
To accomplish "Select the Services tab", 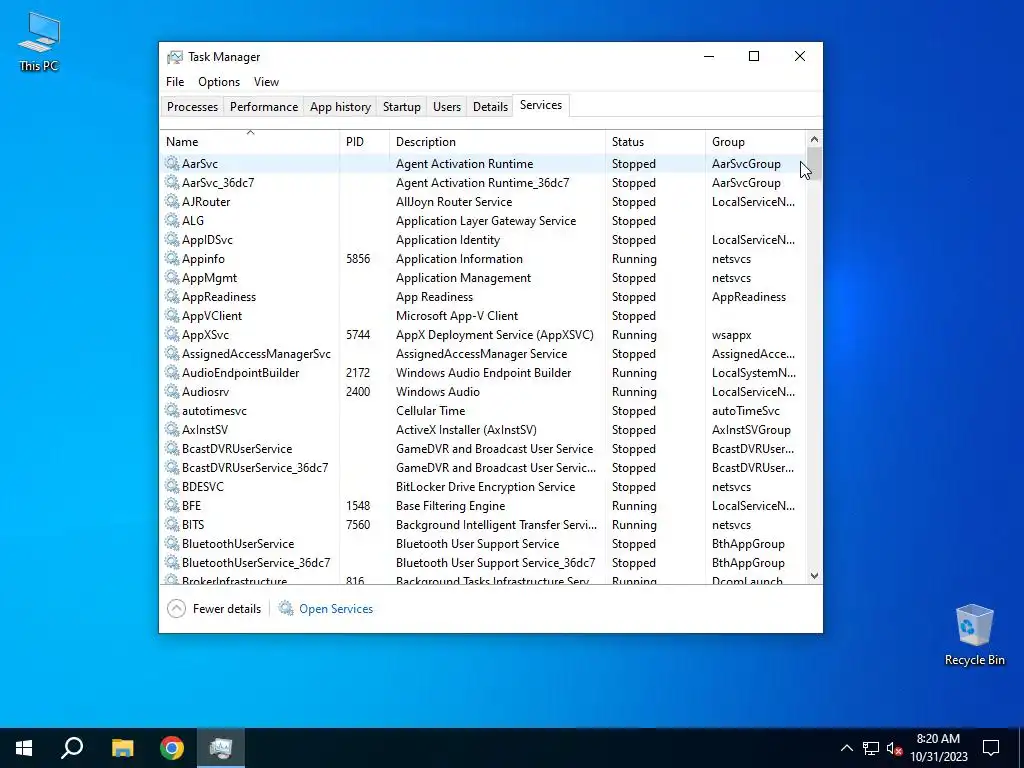I will pyautogui.click(x=541, y=105).
